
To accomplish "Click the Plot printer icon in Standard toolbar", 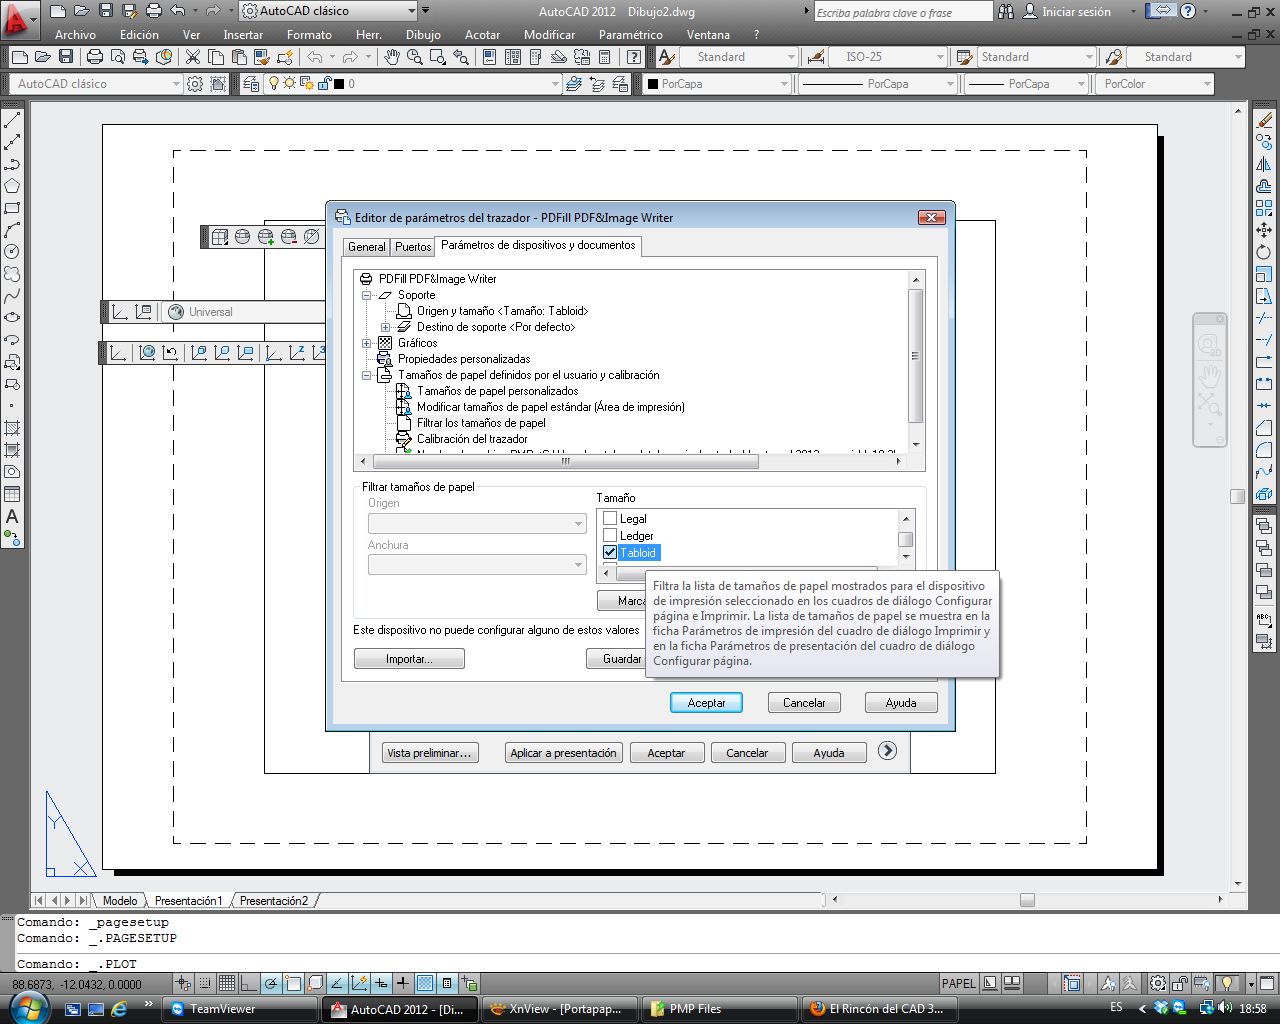I will [x=94, y=57].
